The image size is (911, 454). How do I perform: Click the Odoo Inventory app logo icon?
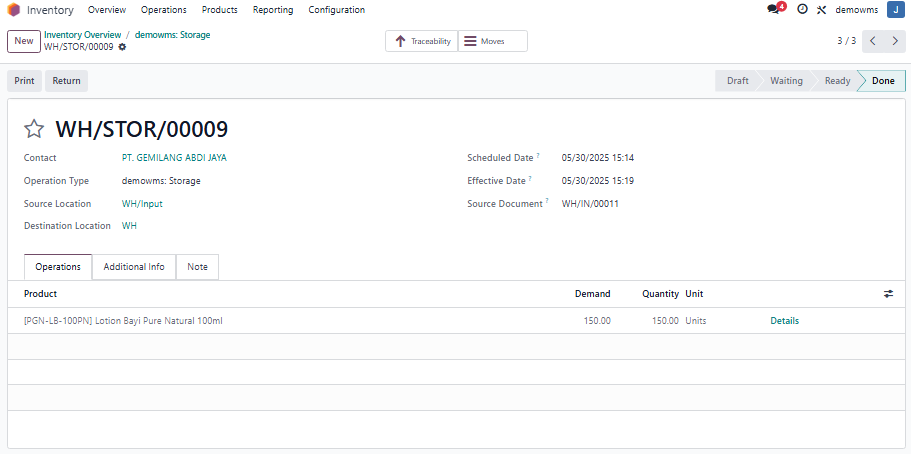pyautogui.click(x=13, y=10)
